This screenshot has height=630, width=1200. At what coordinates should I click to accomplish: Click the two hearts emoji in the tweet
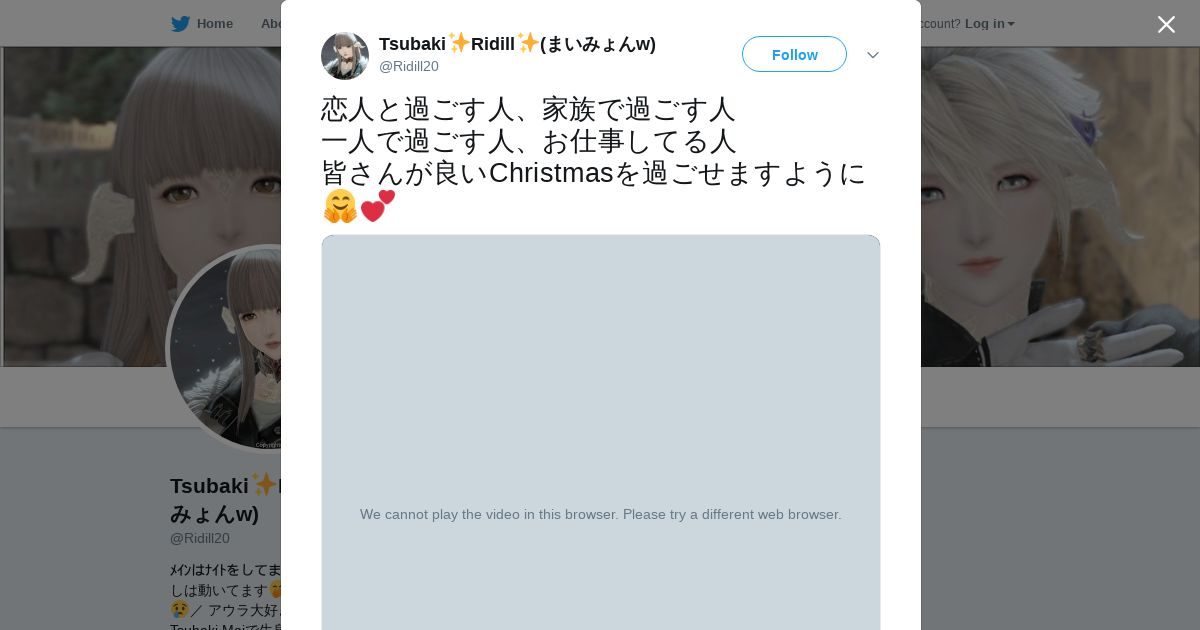pos(378,206)
